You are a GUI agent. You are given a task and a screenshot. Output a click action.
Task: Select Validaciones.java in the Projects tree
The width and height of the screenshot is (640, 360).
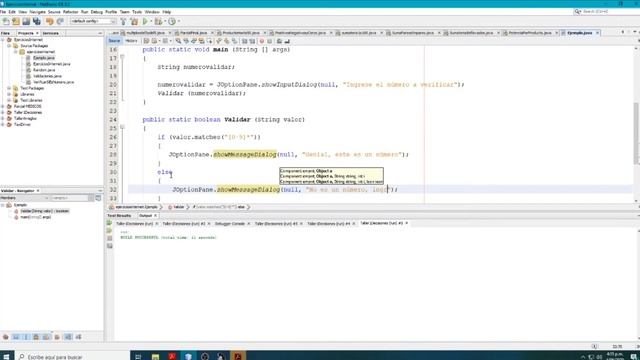pos(47,76)
